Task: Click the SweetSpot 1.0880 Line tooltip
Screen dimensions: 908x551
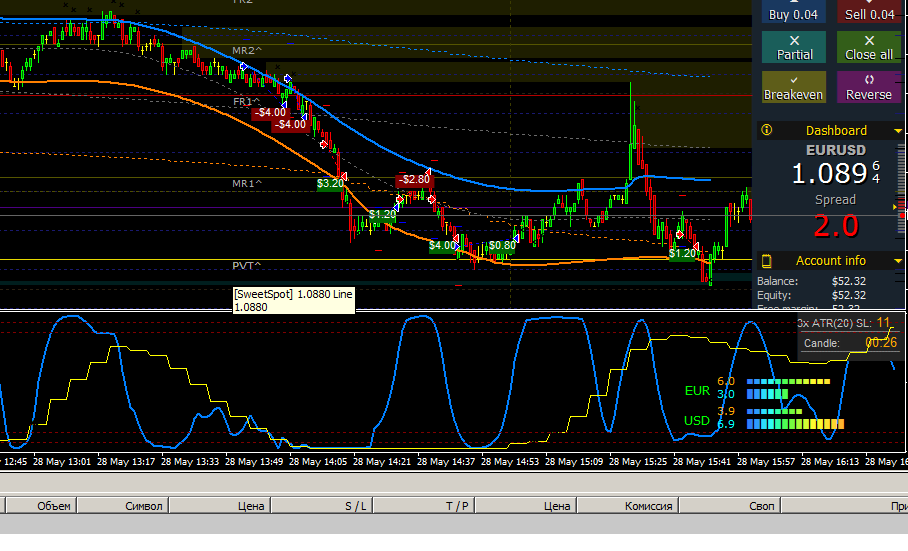Action: [x=294, y=300]
